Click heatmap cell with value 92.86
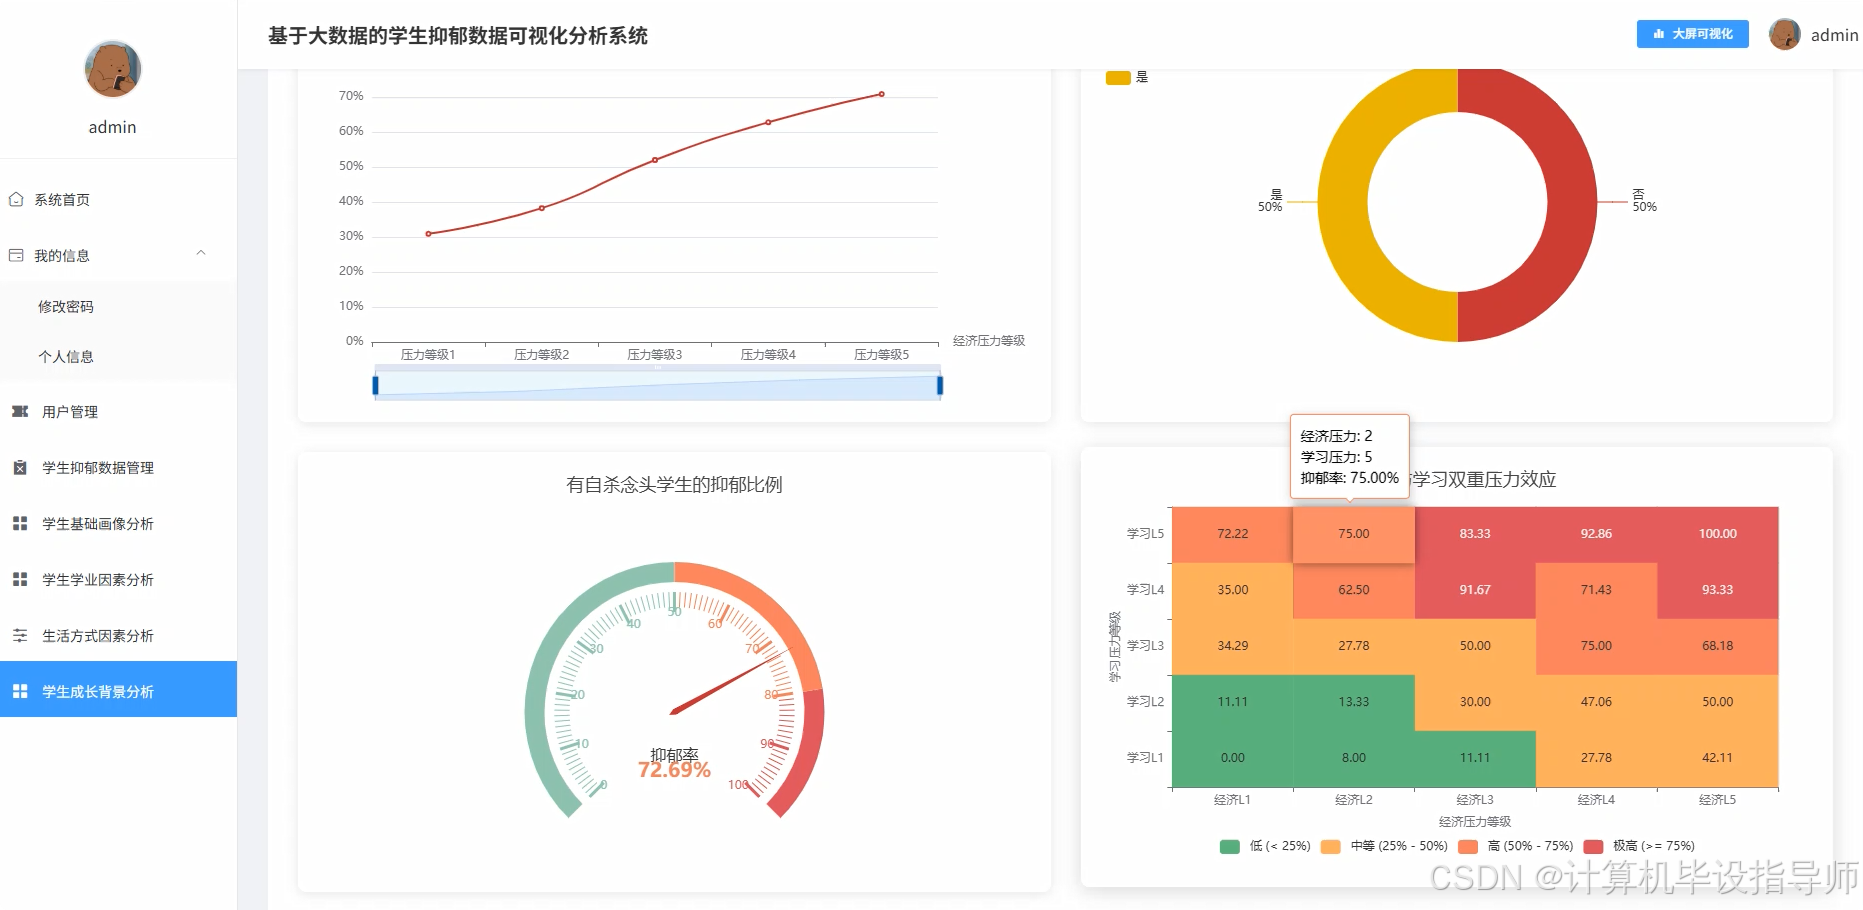This screenshot has height=910, width=1863. pos(1596,534)
